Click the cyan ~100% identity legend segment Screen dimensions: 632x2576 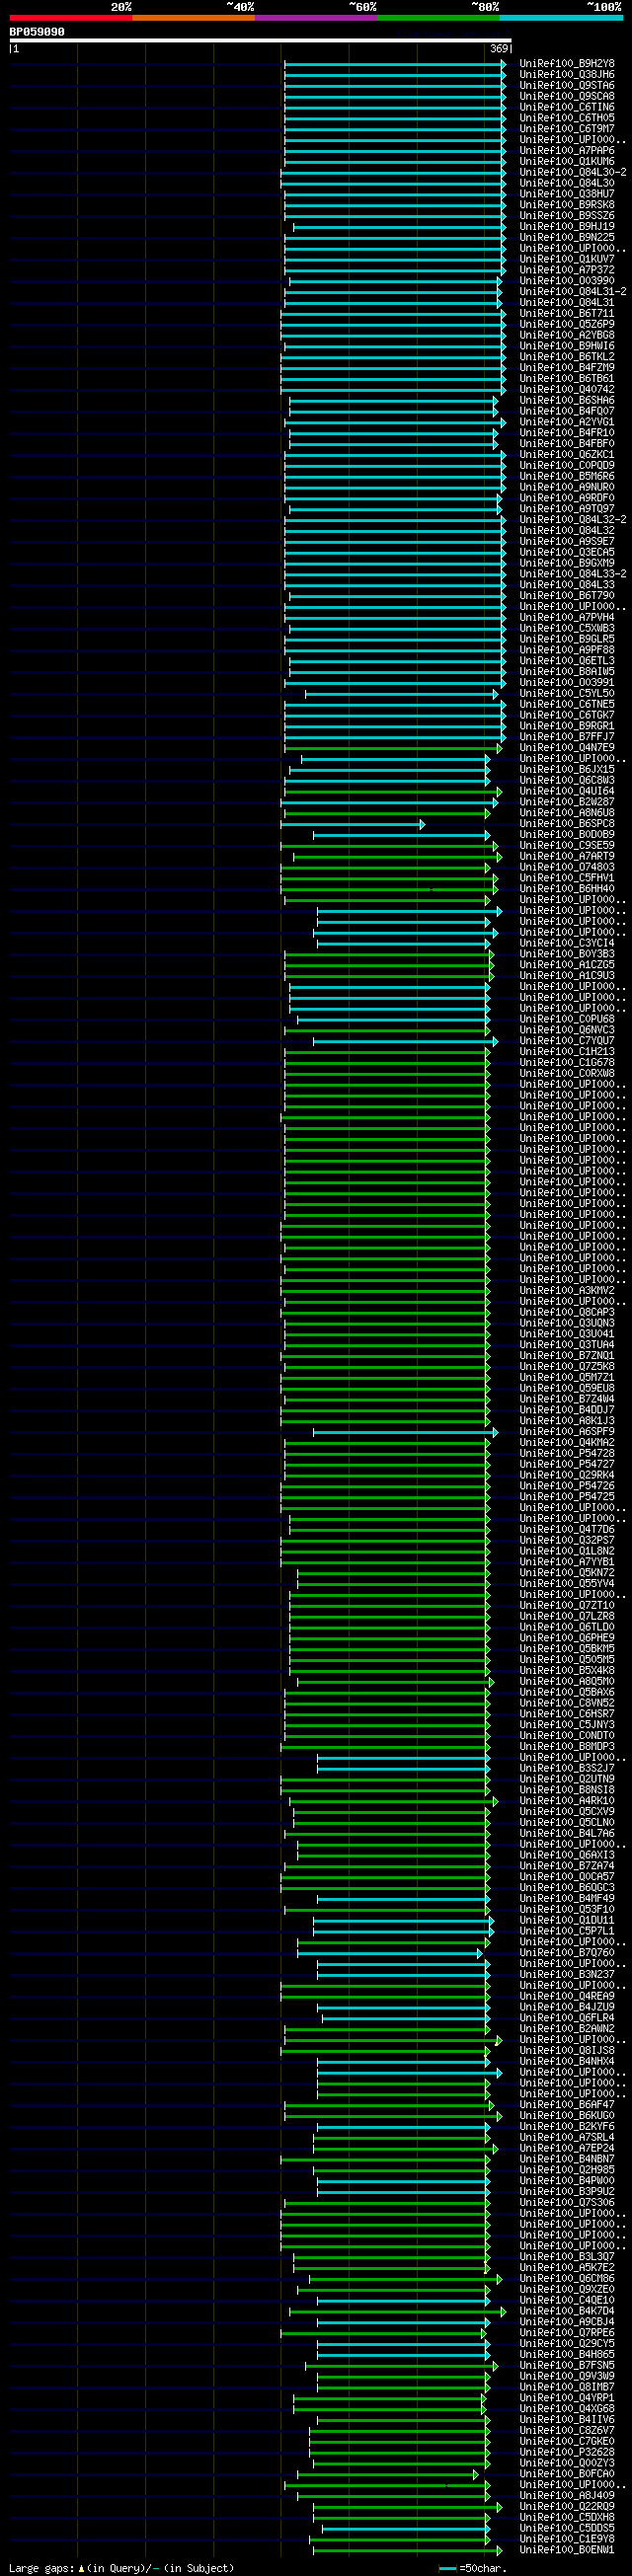(560, 18)
